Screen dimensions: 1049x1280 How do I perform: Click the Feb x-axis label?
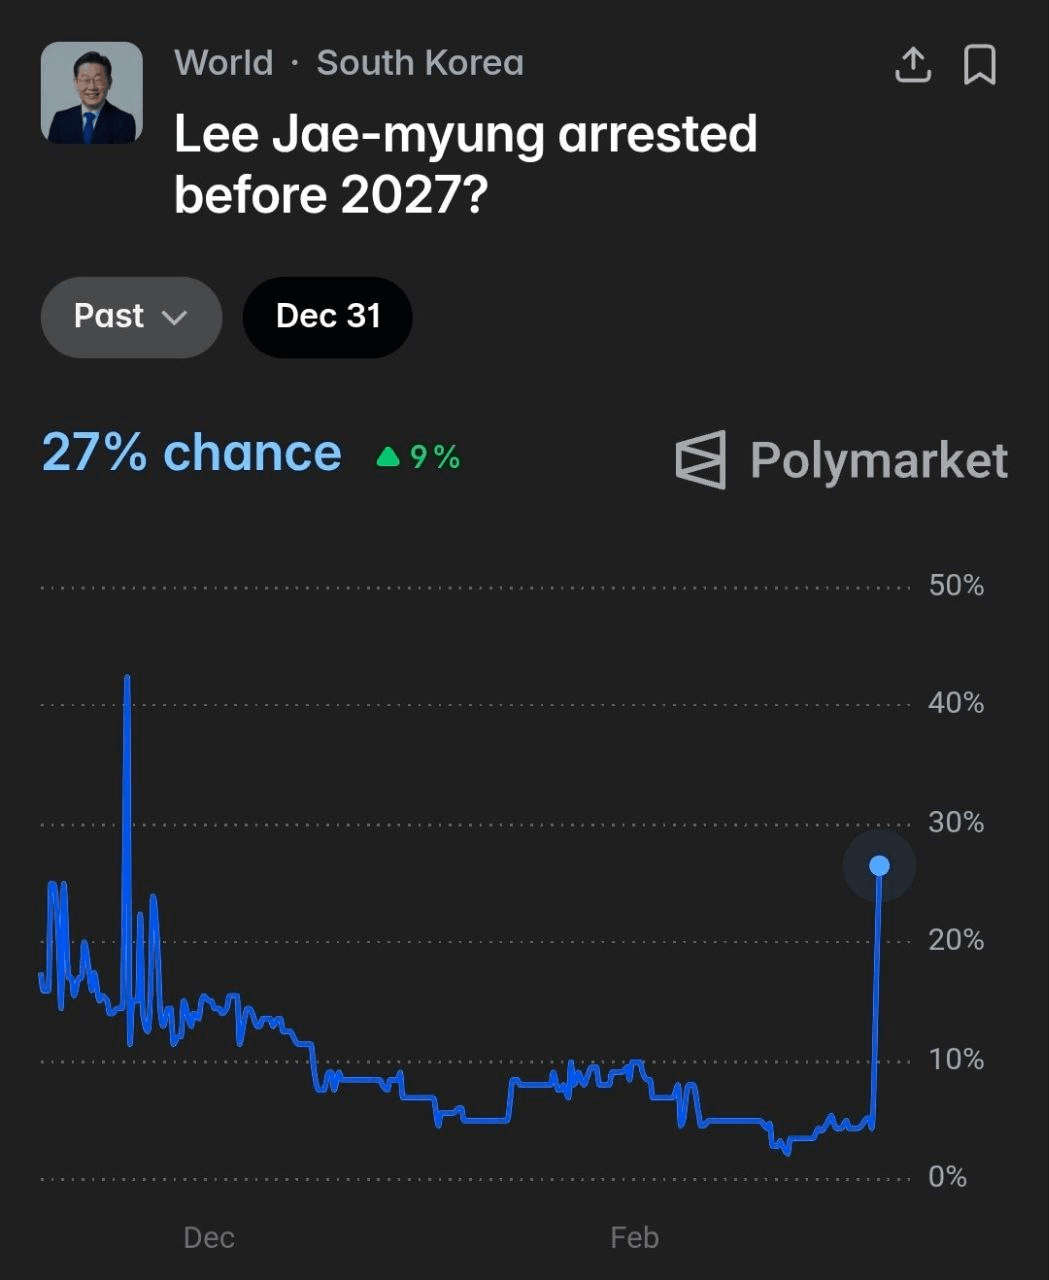click(634, 1238)
